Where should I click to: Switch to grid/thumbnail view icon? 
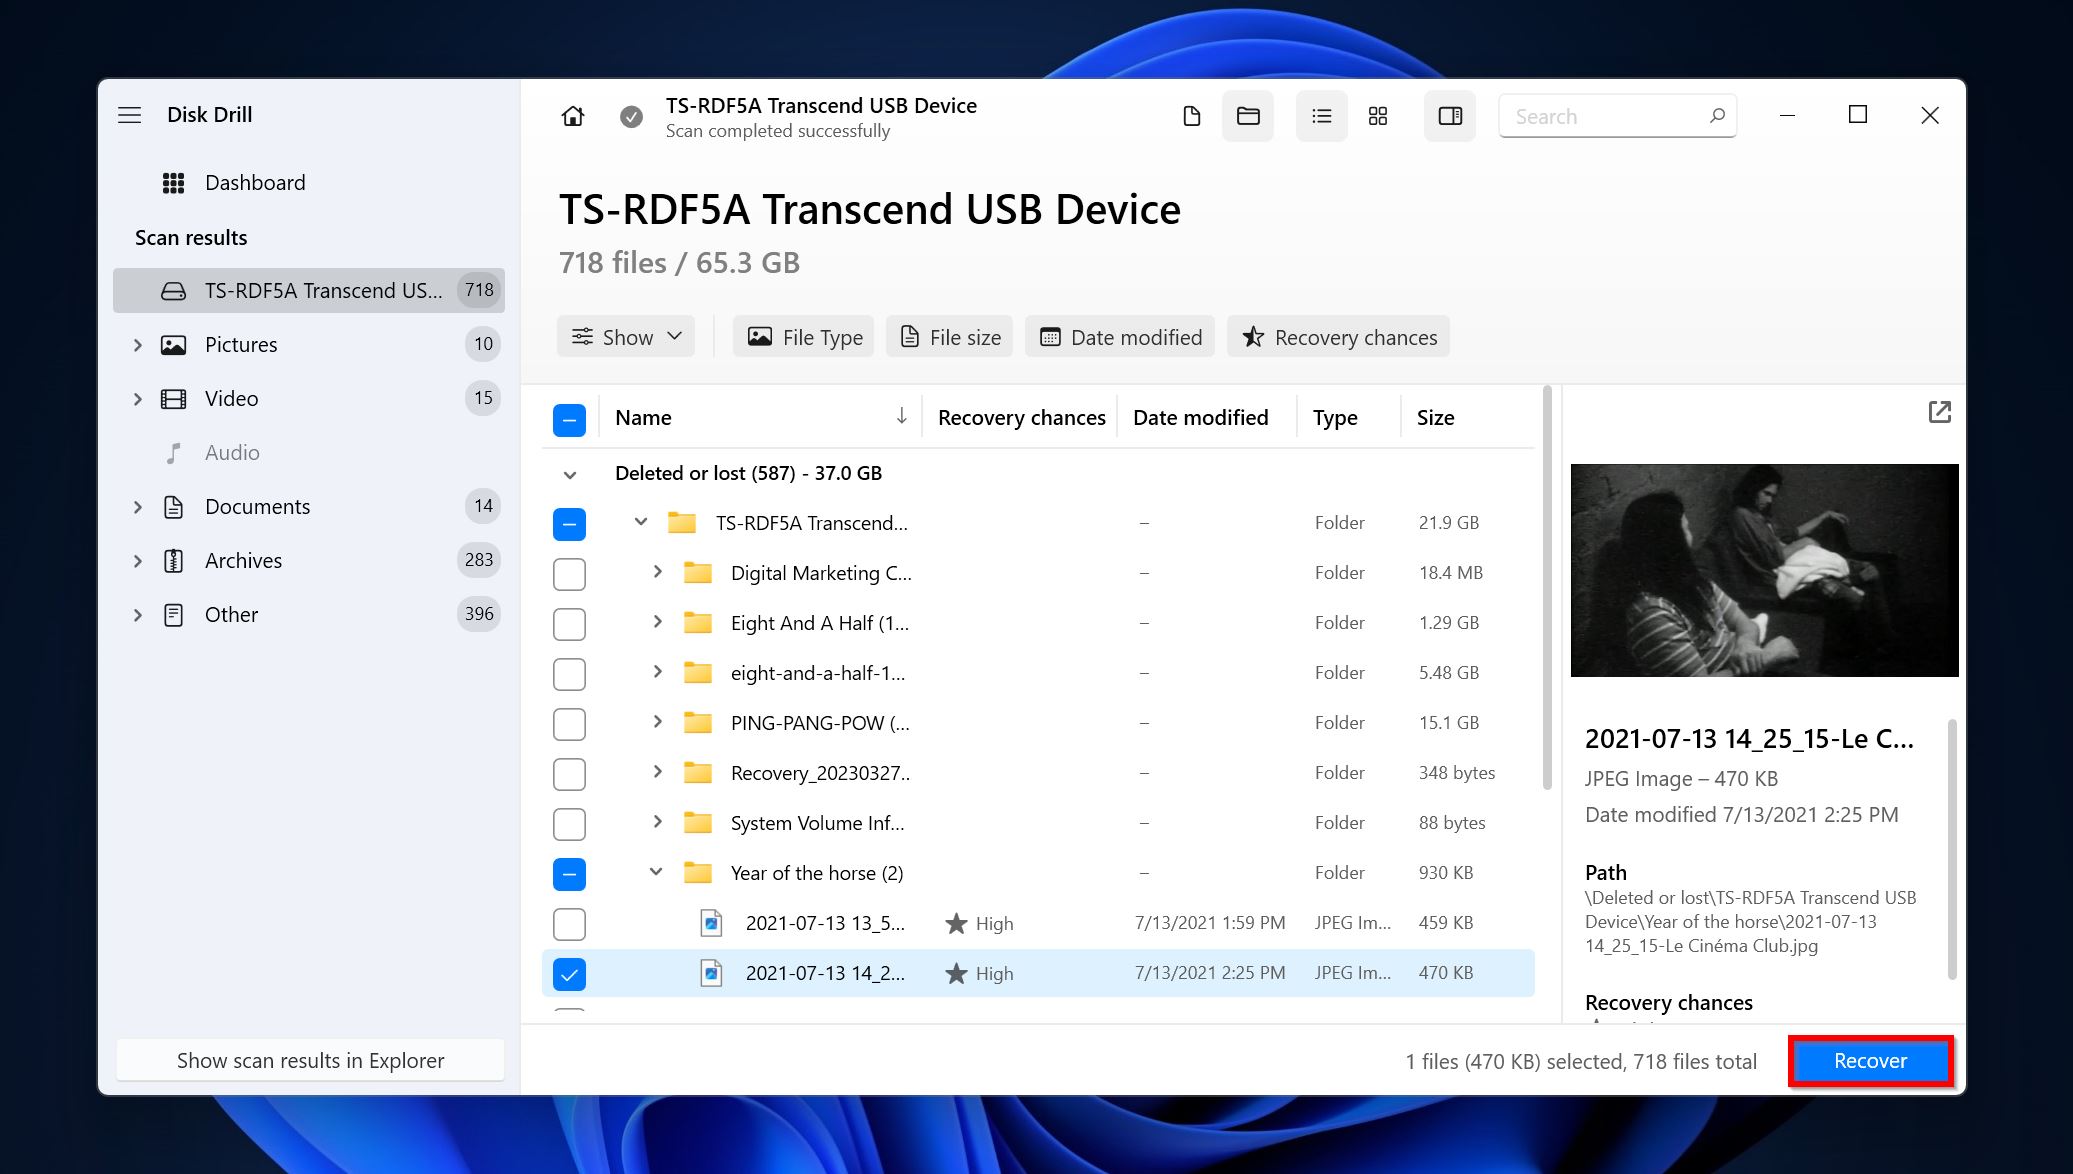click(1377, 117)
